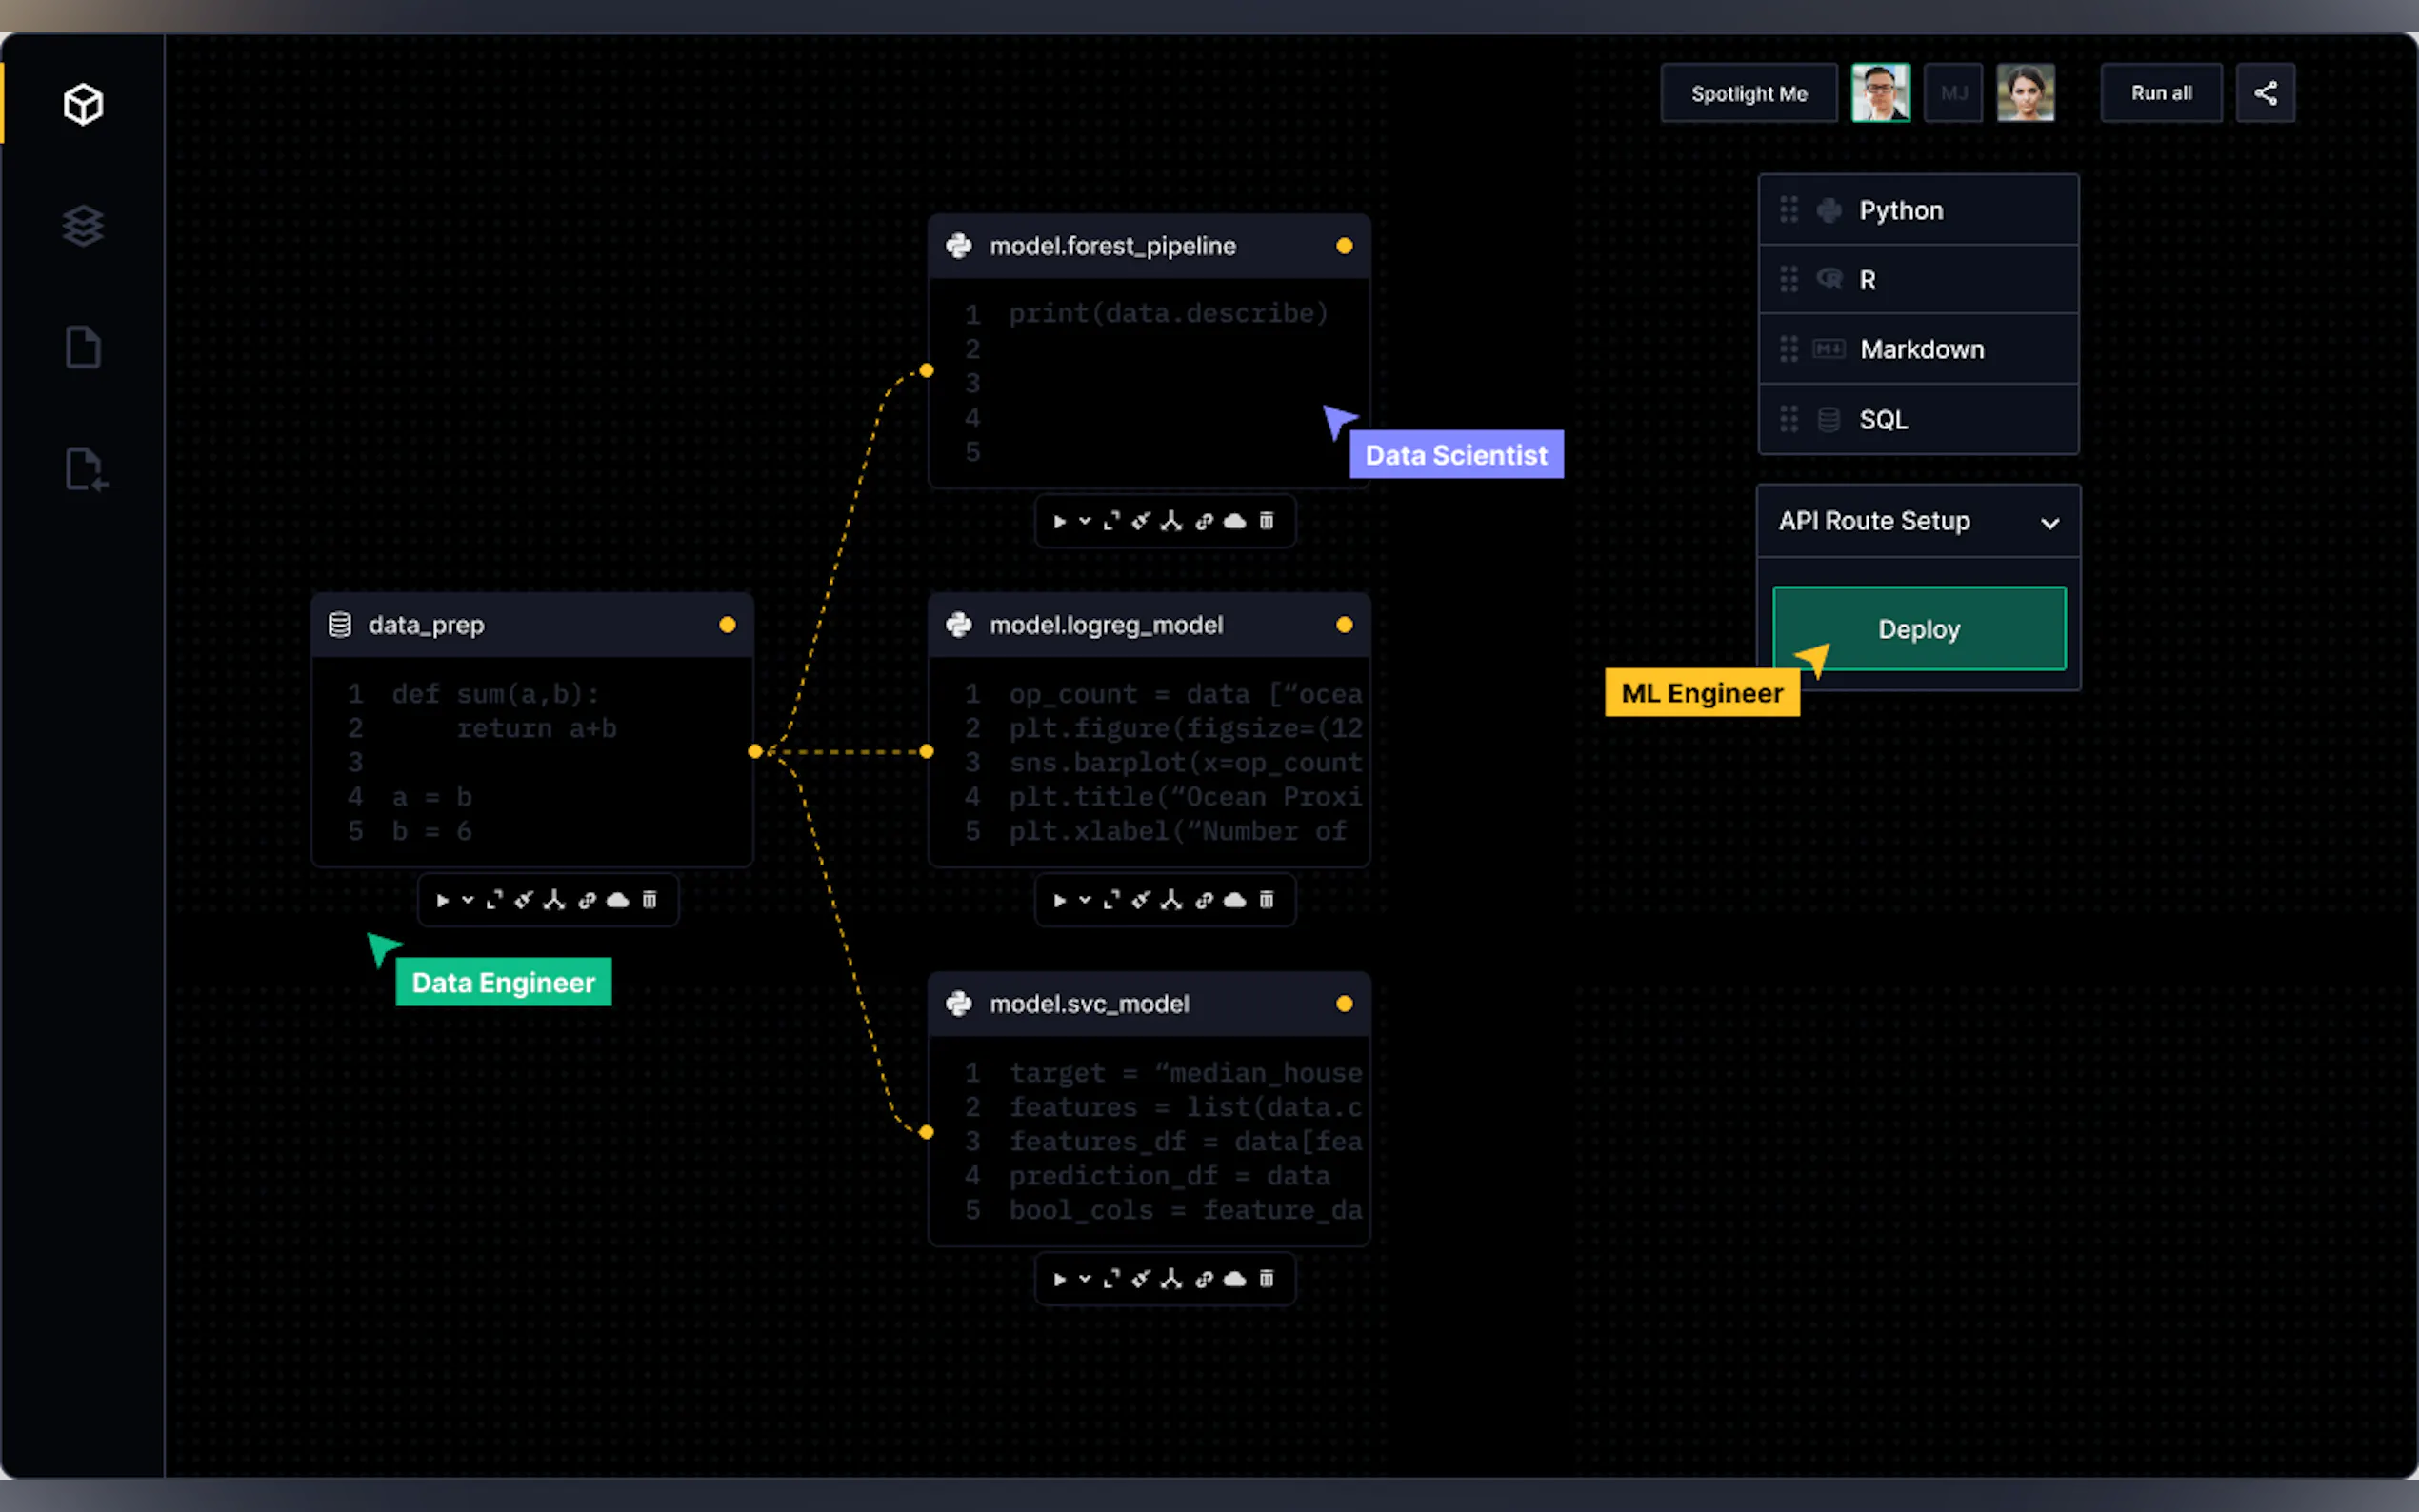Open the layers stack sidebar icon

coord(83,226)
